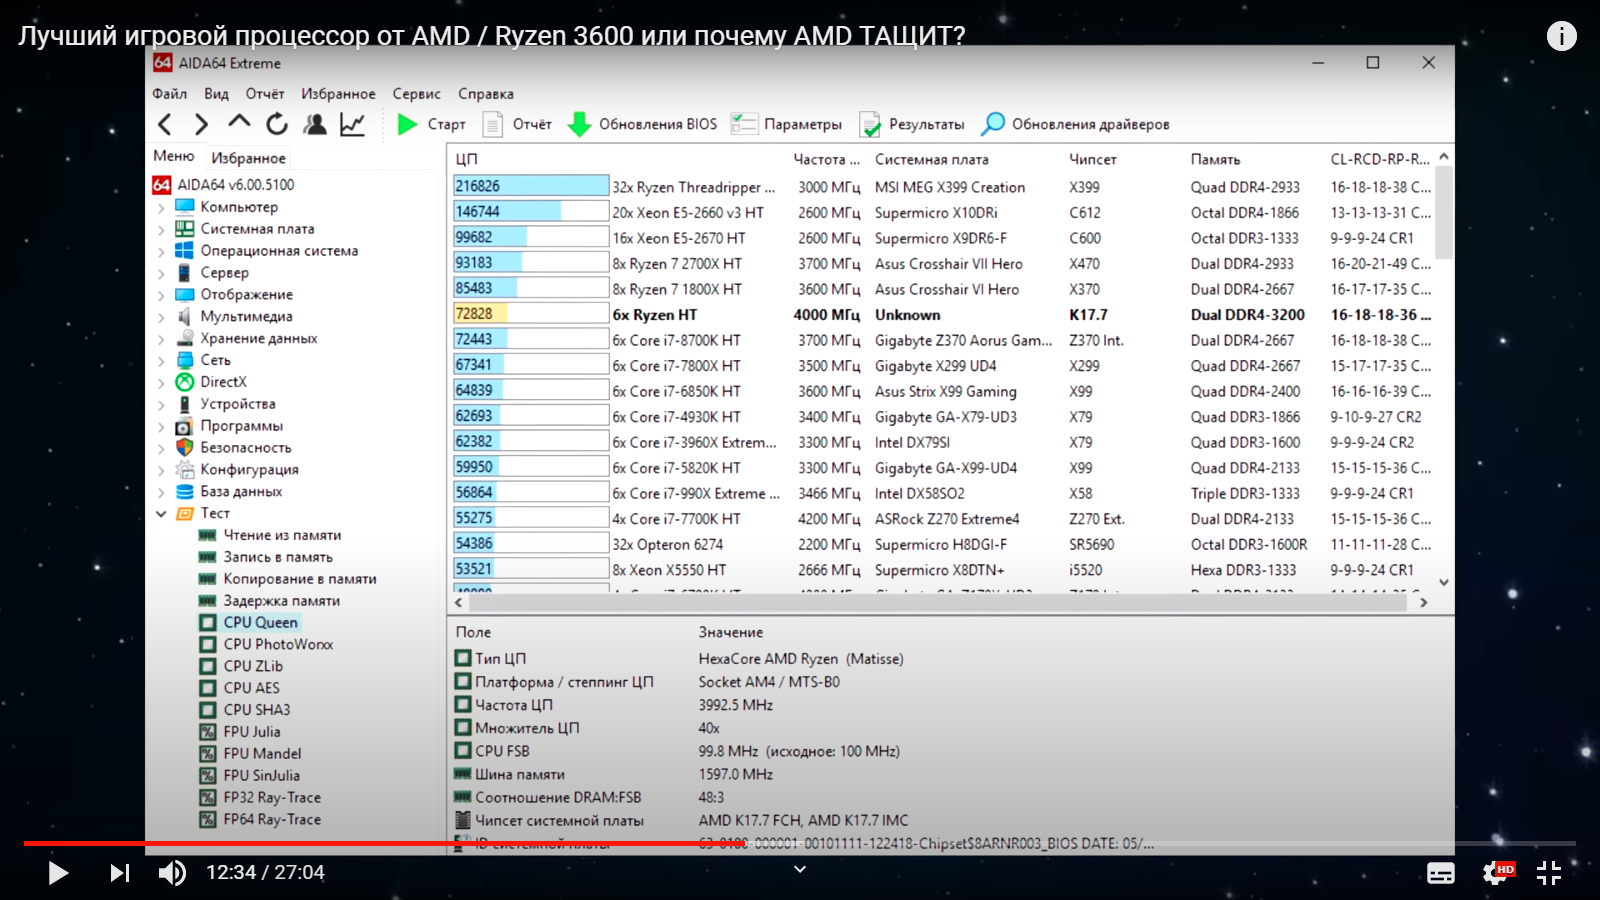The height and width of the screenshot is (900, 1600).
Task: Click the 216826 score bar
Action: 531,186
